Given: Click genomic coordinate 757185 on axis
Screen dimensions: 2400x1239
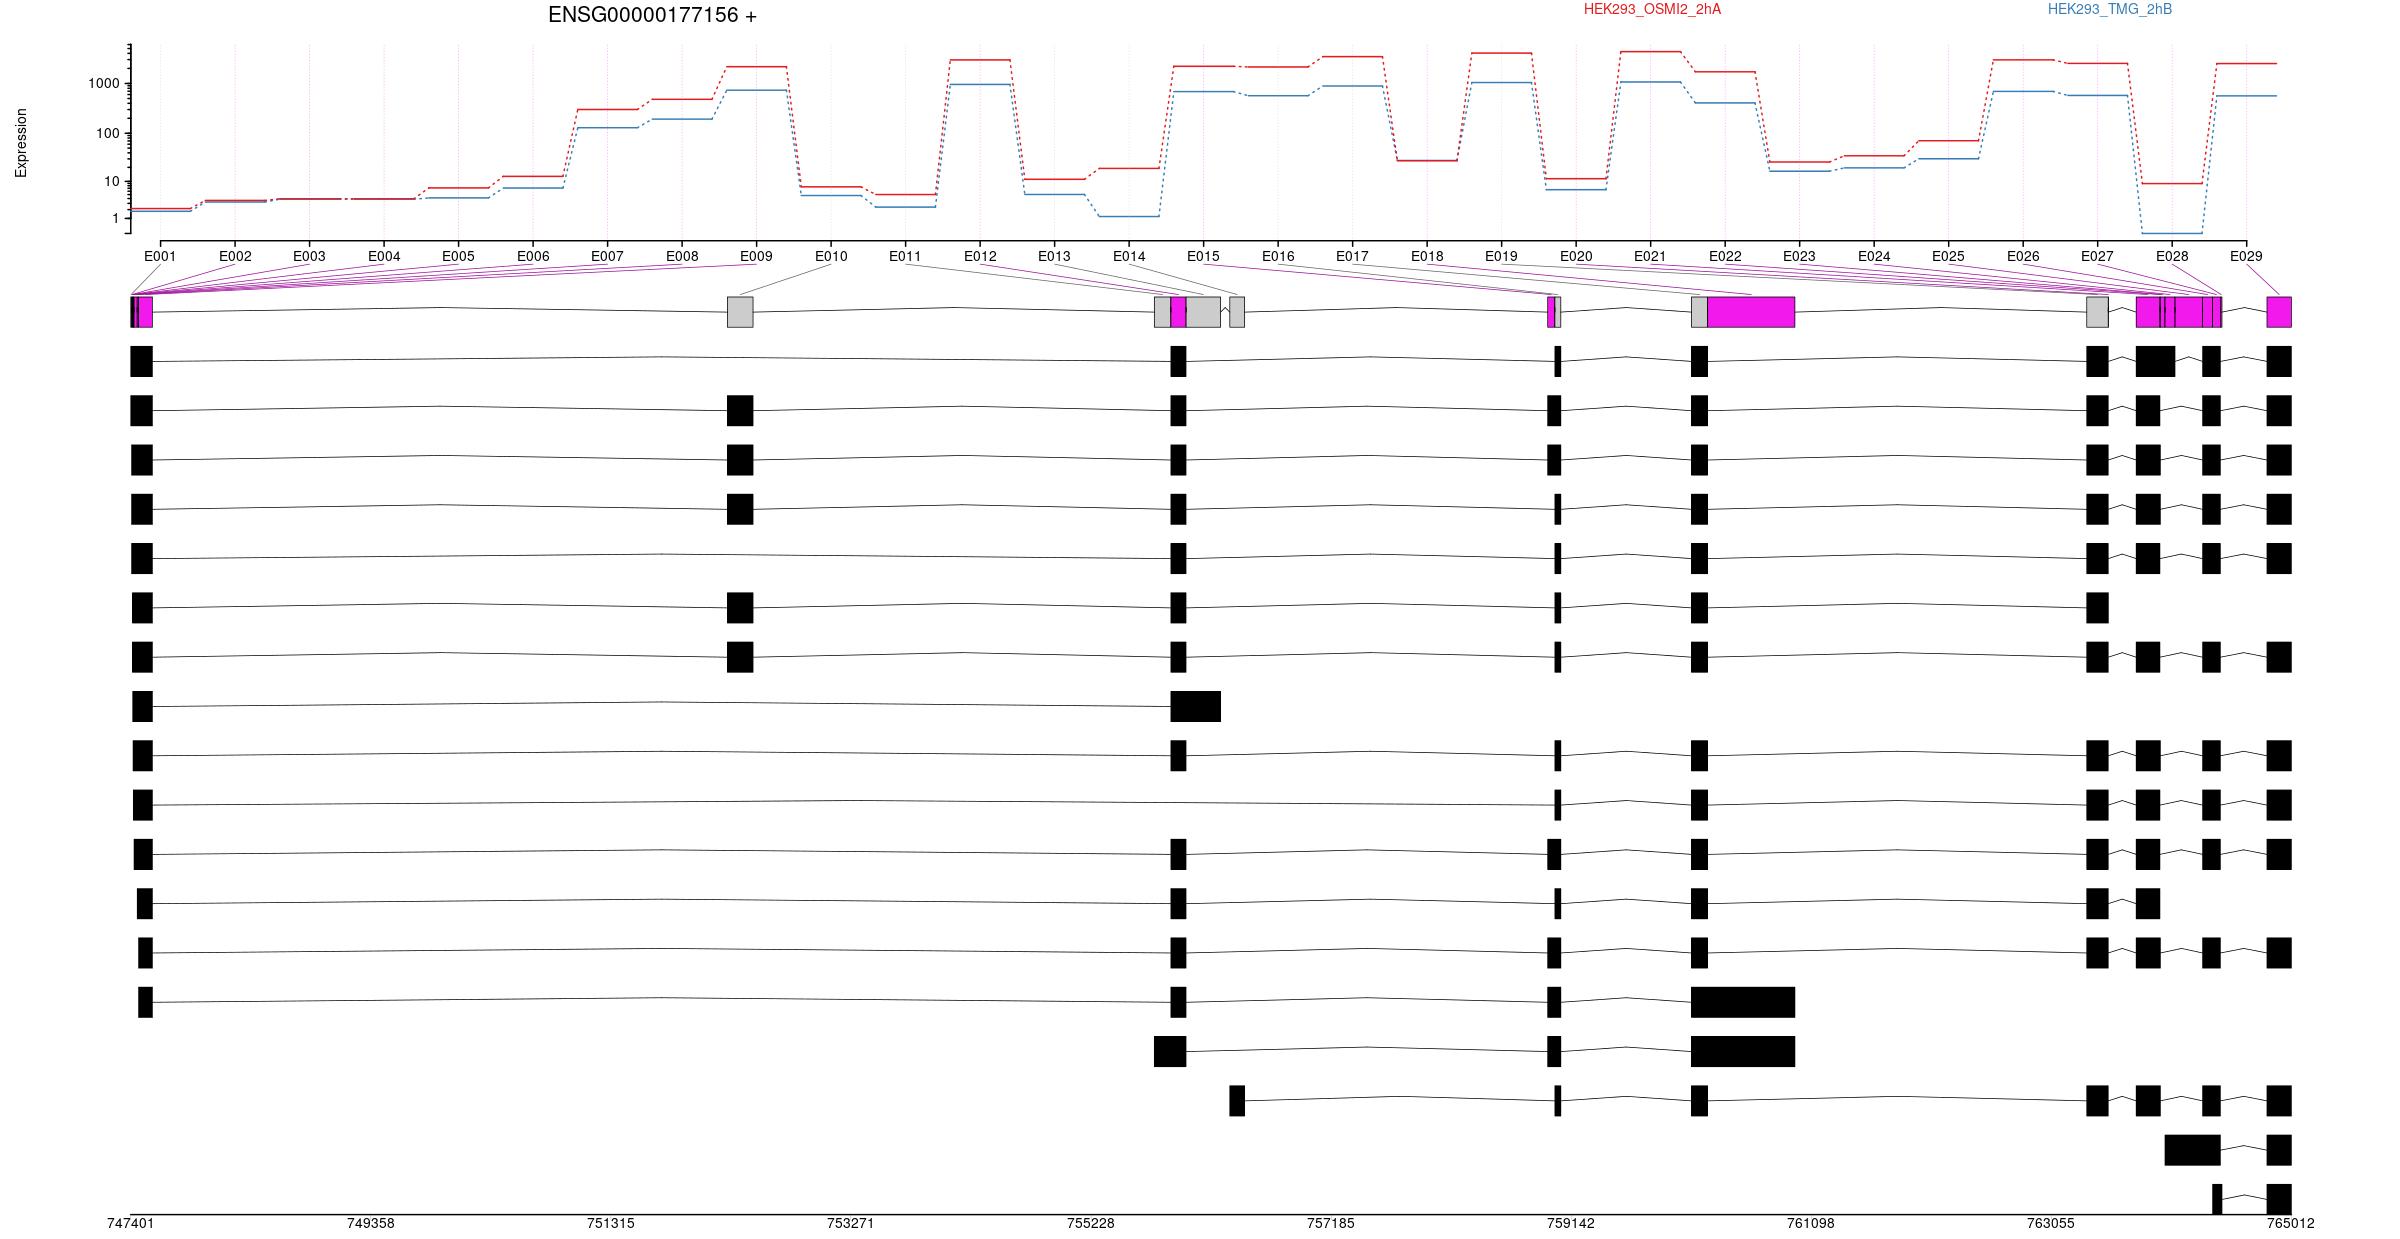Looking at the screenshot, I should point(1331,1224).
